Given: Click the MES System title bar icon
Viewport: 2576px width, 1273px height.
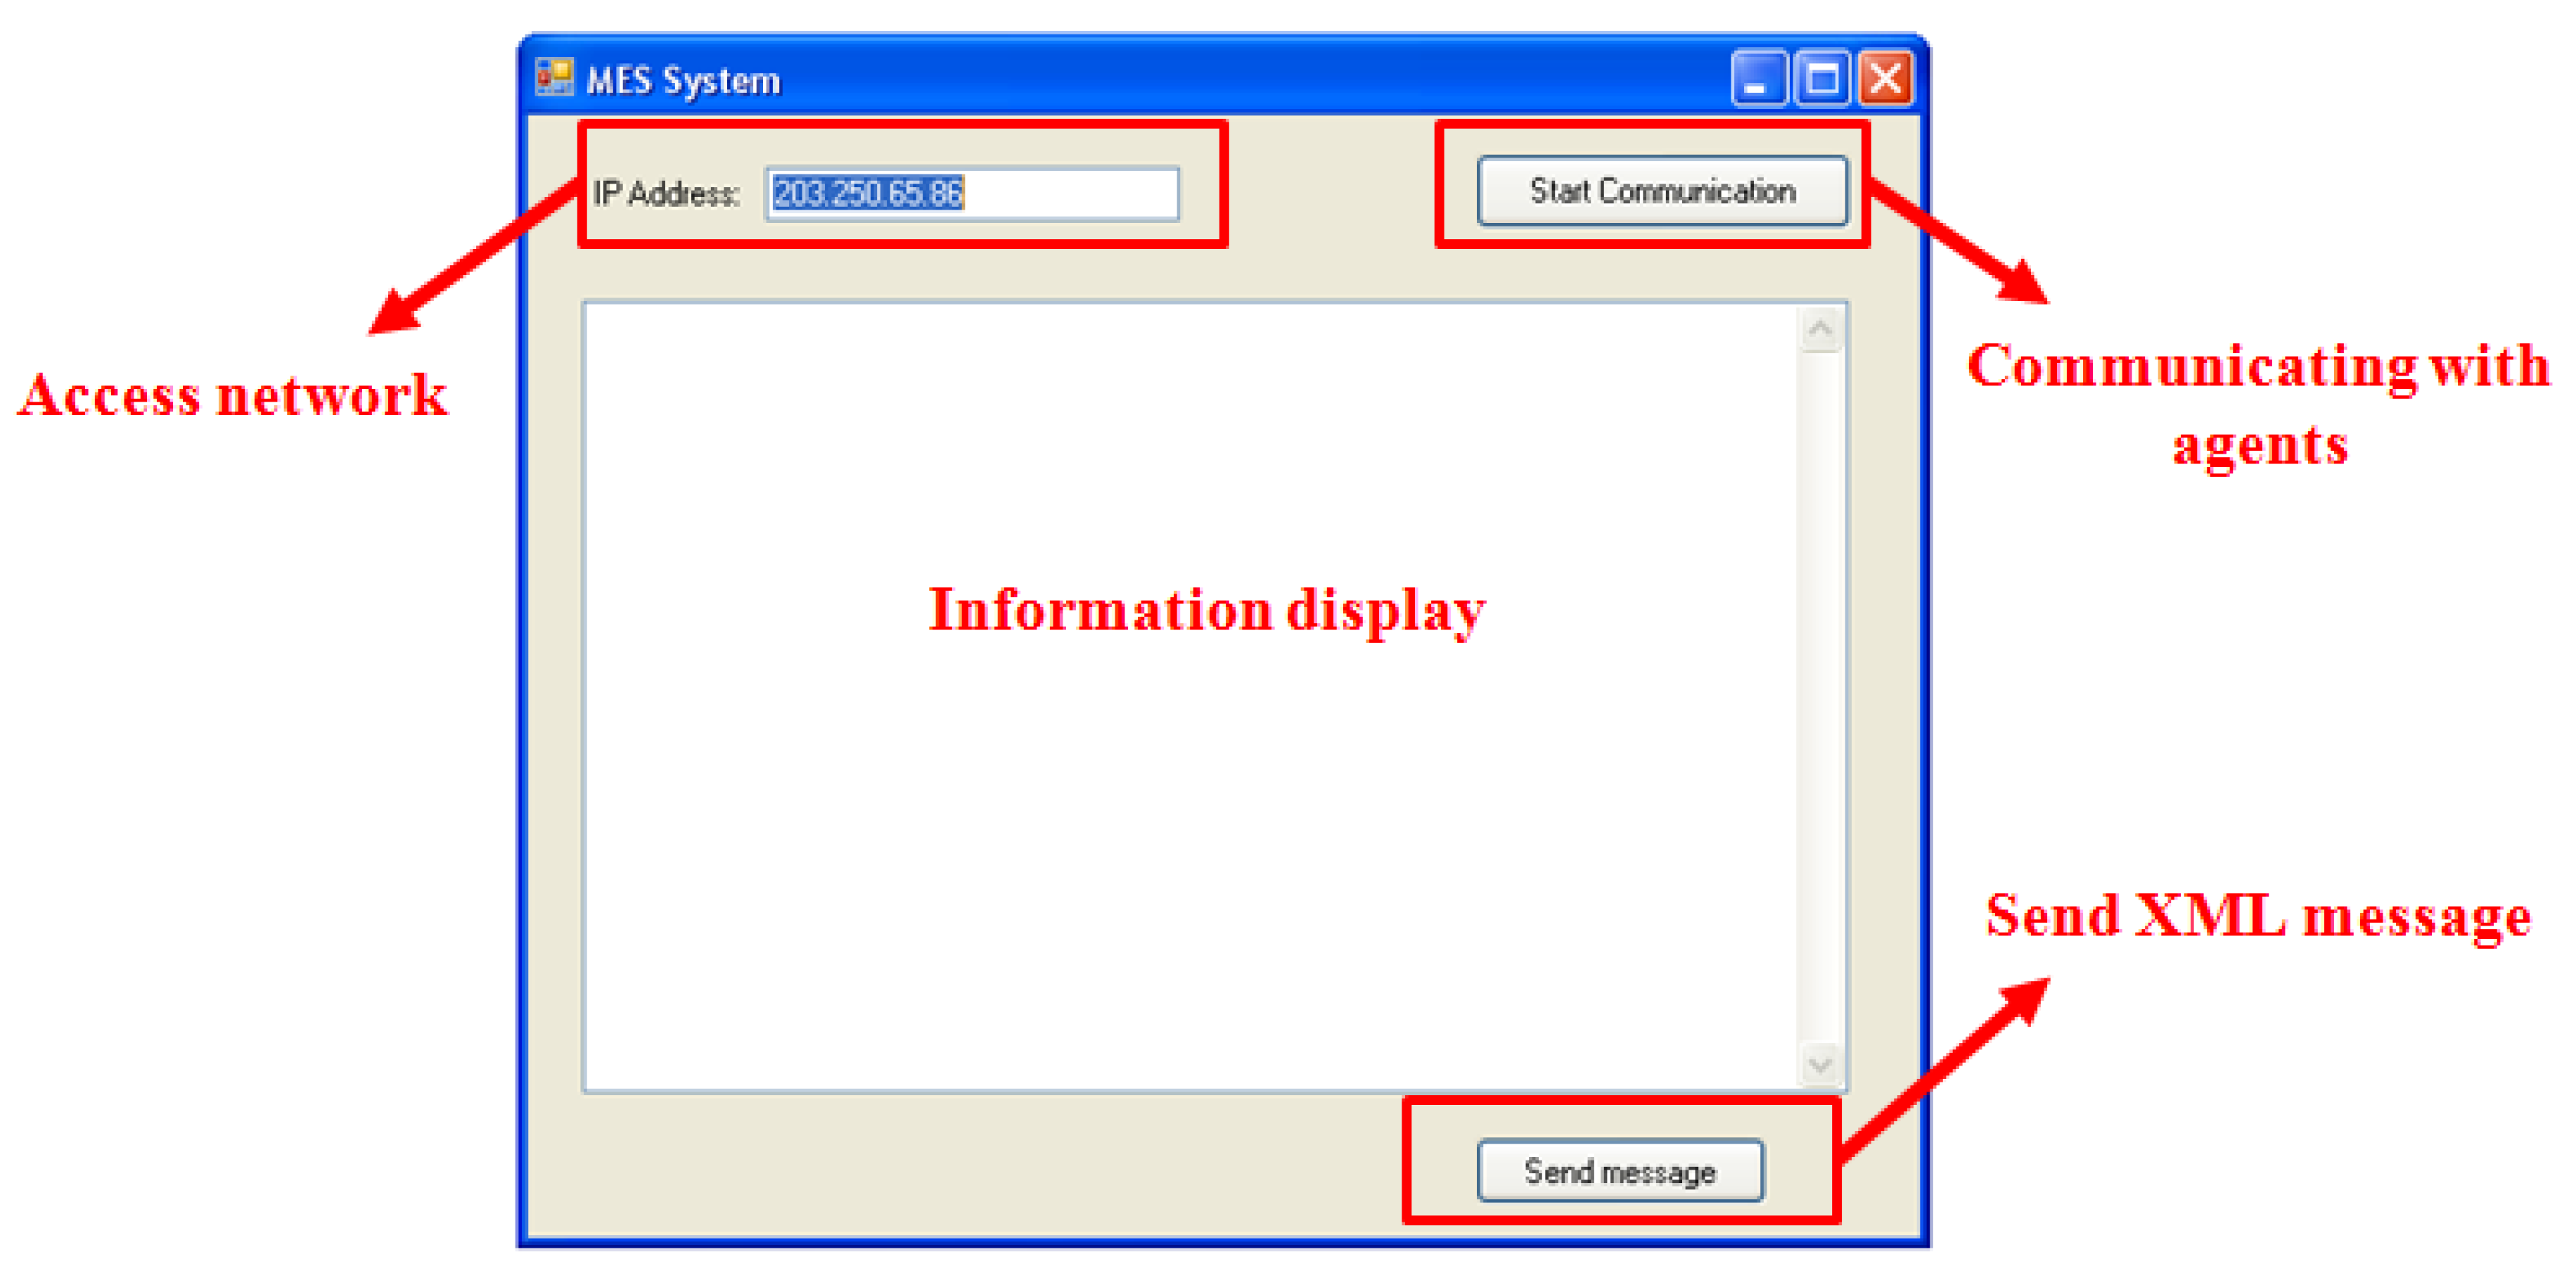Looking at the screenshot, I should (554, 77).
